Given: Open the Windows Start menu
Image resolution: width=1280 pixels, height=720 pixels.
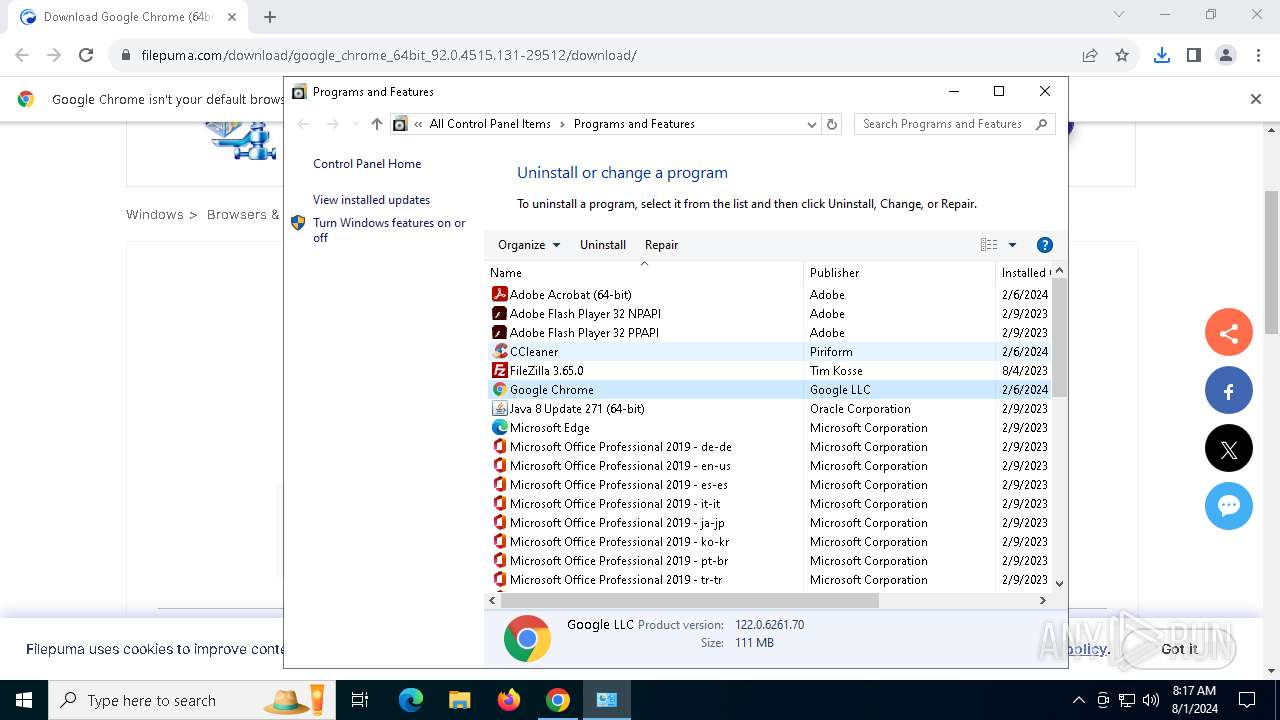Looking at the screenshot, I should point(24,700).
